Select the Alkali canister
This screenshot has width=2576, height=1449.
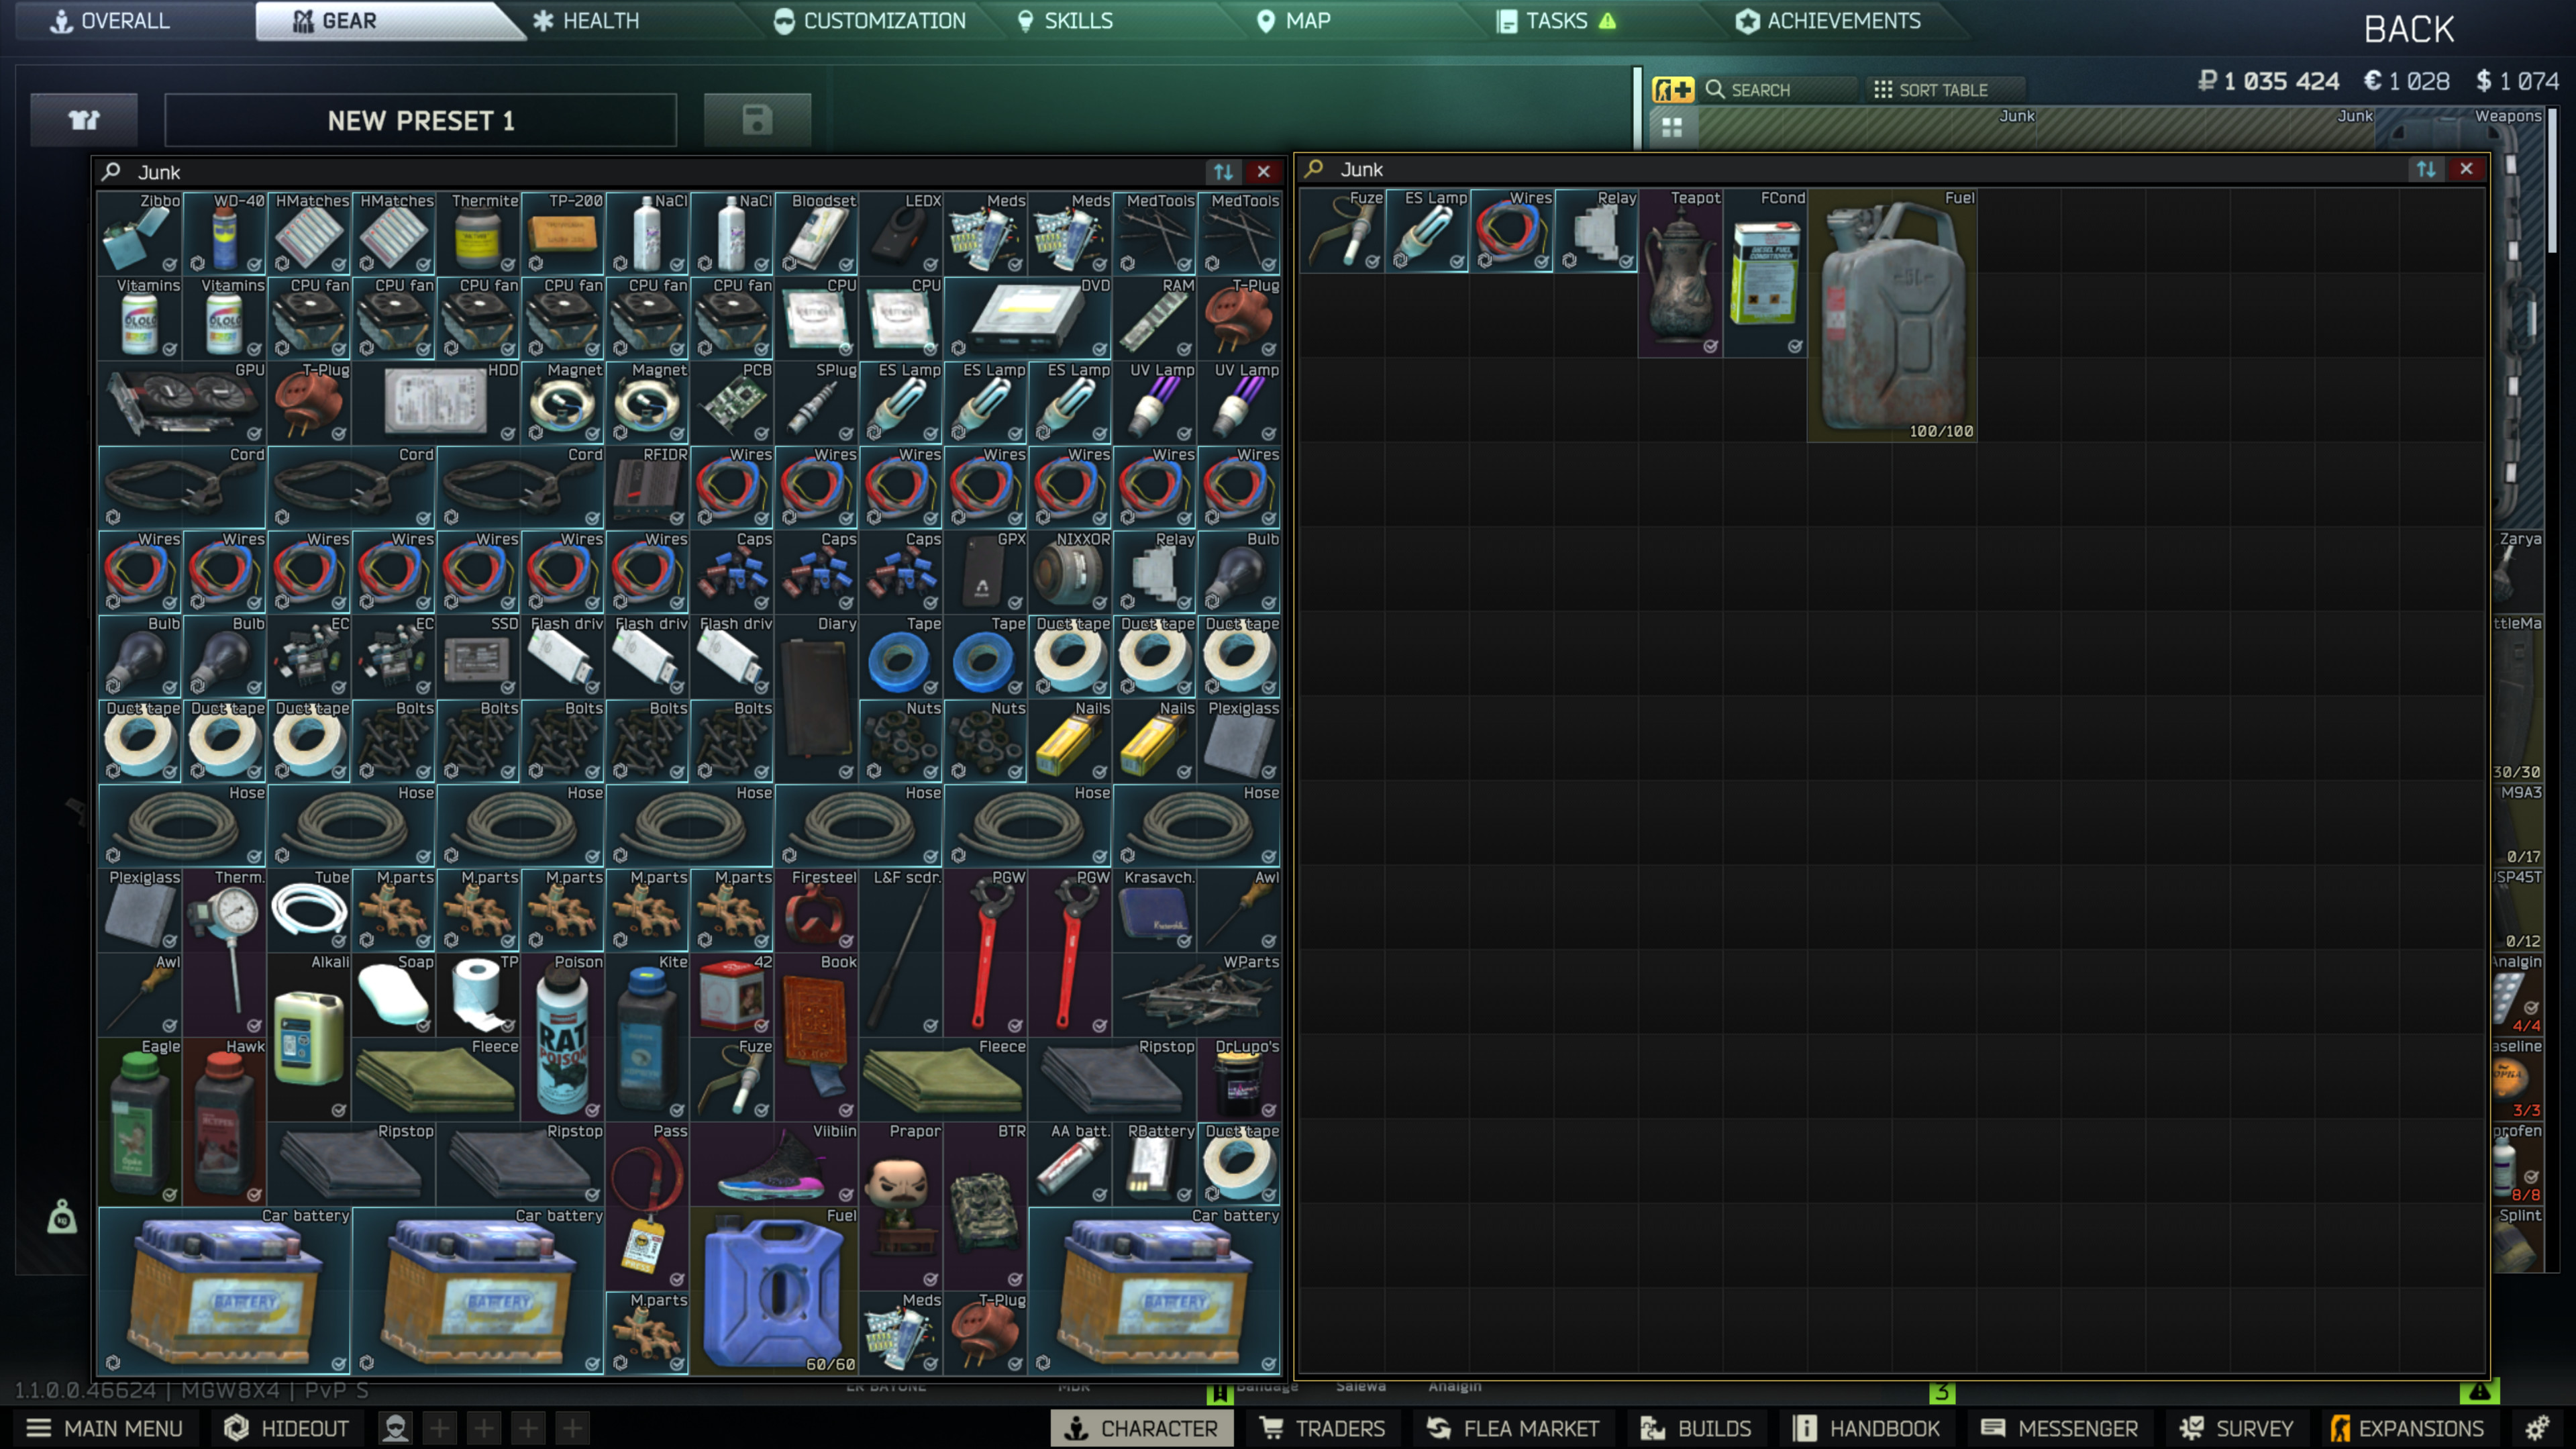tap(310, 1036)
